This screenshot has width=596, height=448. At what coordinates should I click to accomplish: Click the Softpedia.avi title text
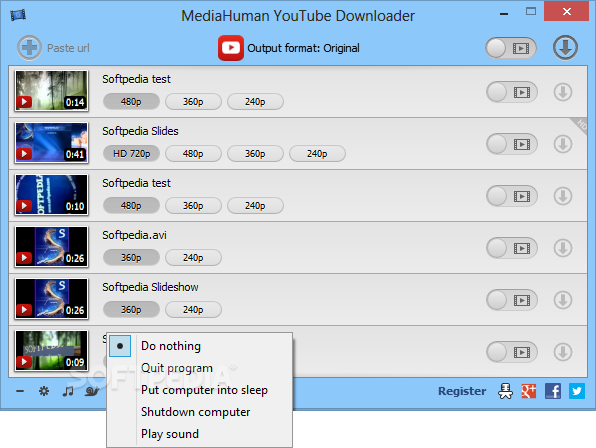point(135,235)
